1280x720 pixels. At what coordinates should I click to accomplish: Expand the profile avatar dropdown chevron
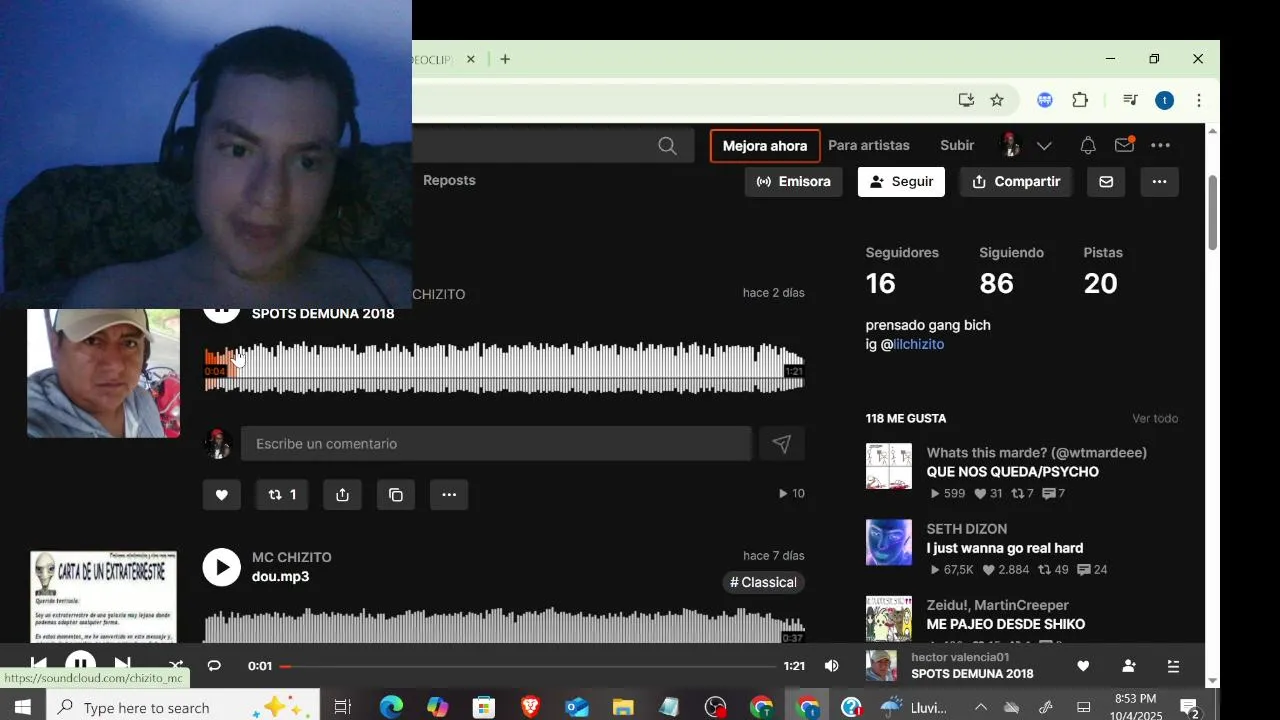(1044, 146)
